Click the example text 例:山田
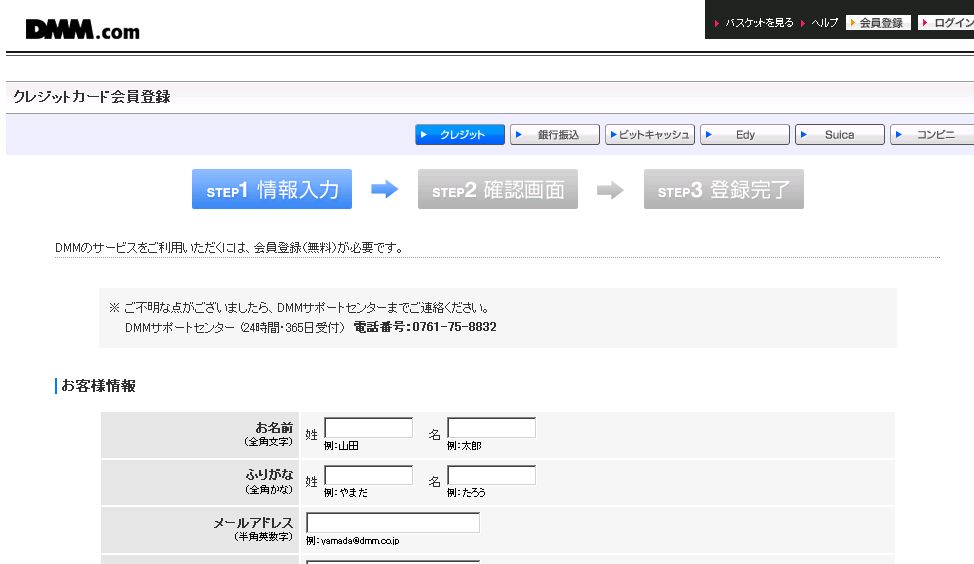This screenshot has height=564, width=974. coord(341,446)
